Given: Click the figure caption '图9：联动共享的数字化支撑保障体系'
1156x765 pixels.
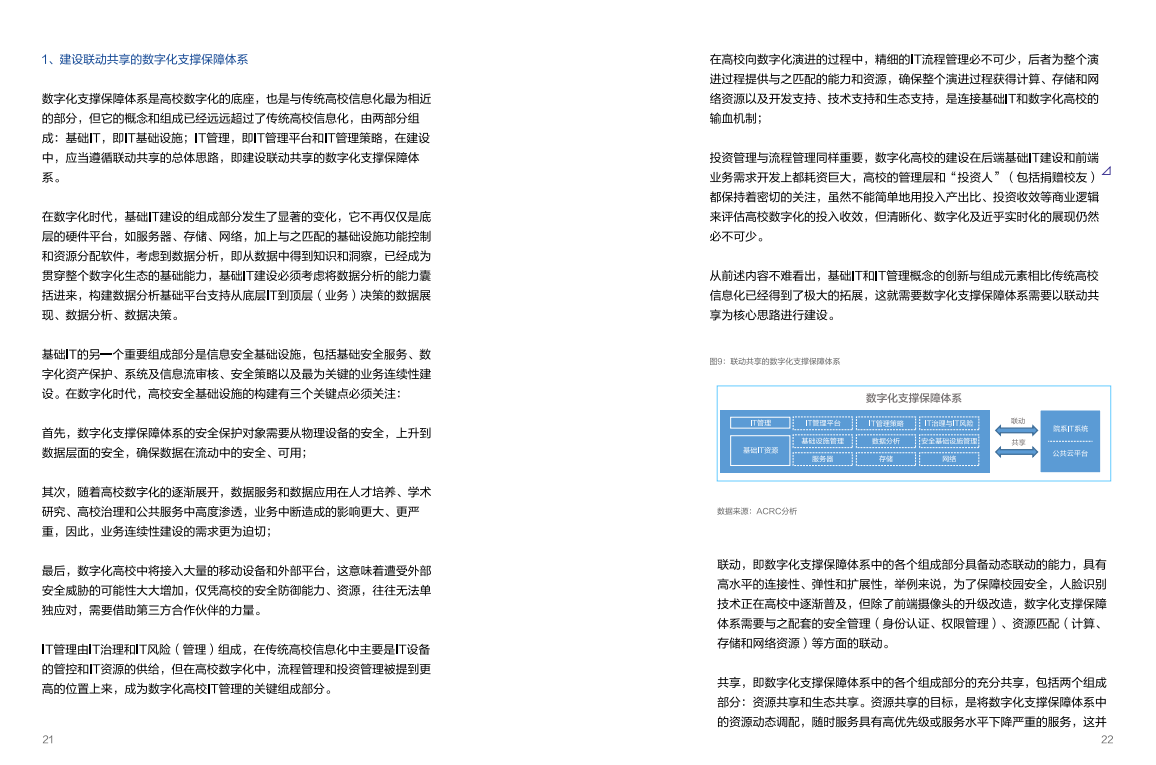Looking at the screenshot, I should point(774,361).
